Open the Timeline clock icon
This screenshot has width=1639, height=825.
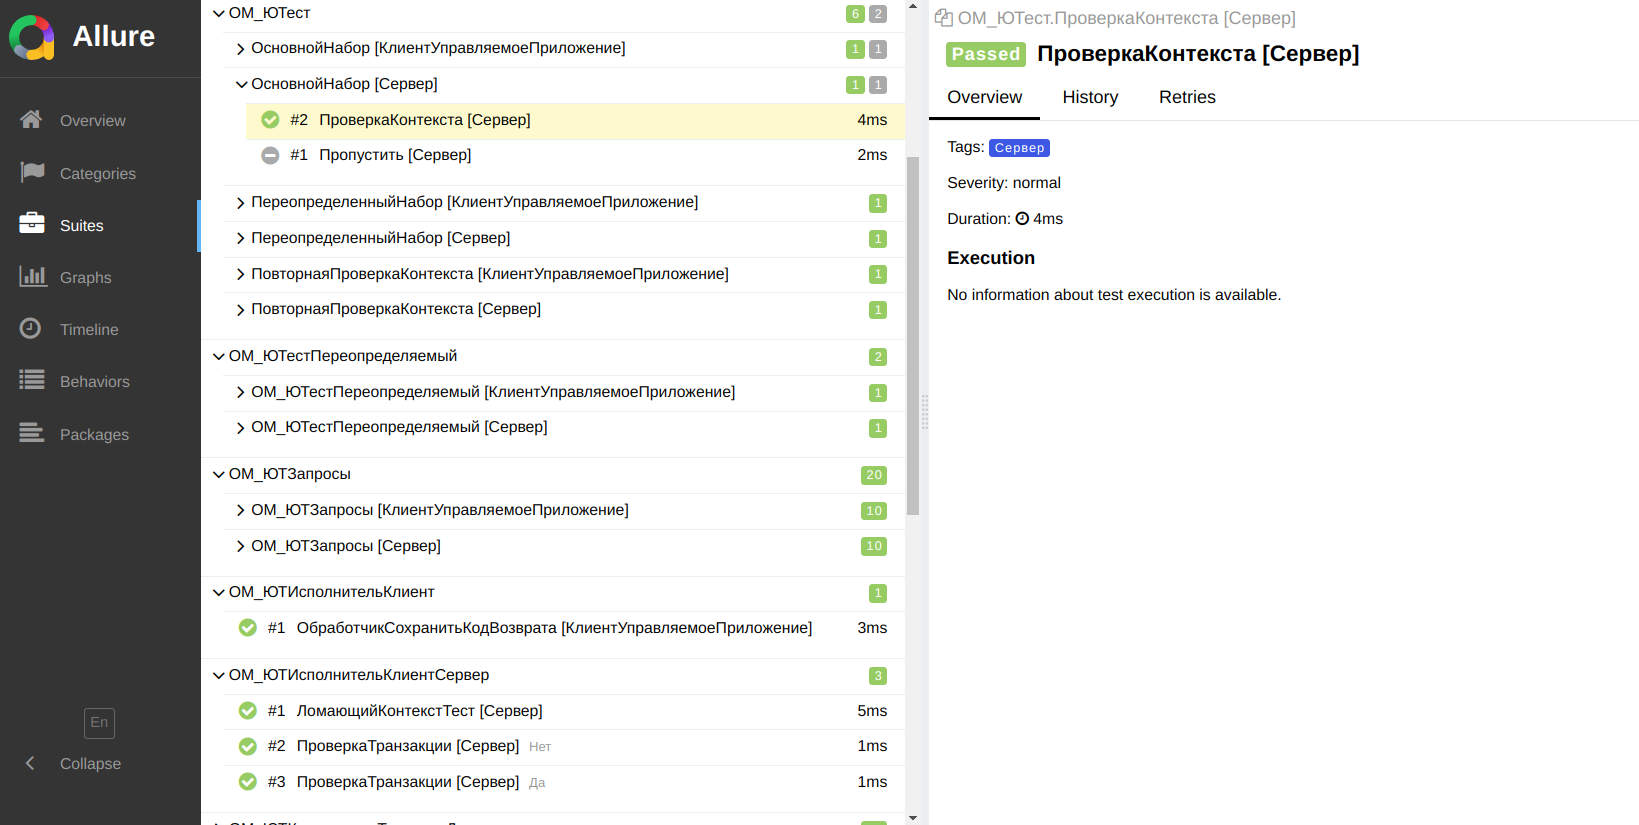click(31, 328)
